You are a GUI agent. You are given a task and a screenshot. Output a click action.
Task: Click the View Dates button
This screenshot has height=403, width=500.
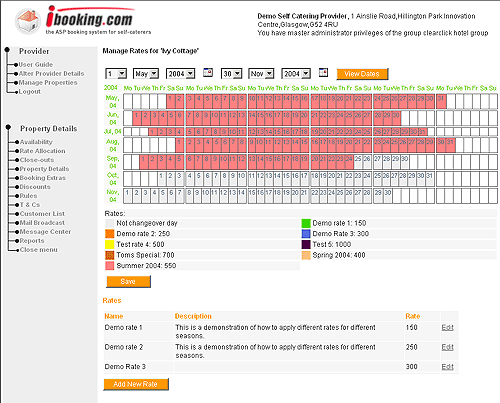pos(362,74)
